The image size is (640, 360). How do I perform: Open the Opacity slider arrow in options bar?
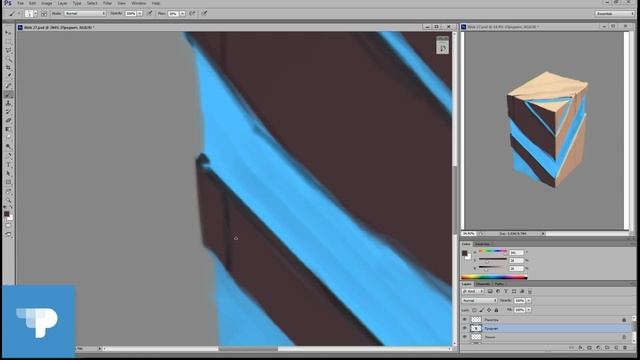(140, 13)
